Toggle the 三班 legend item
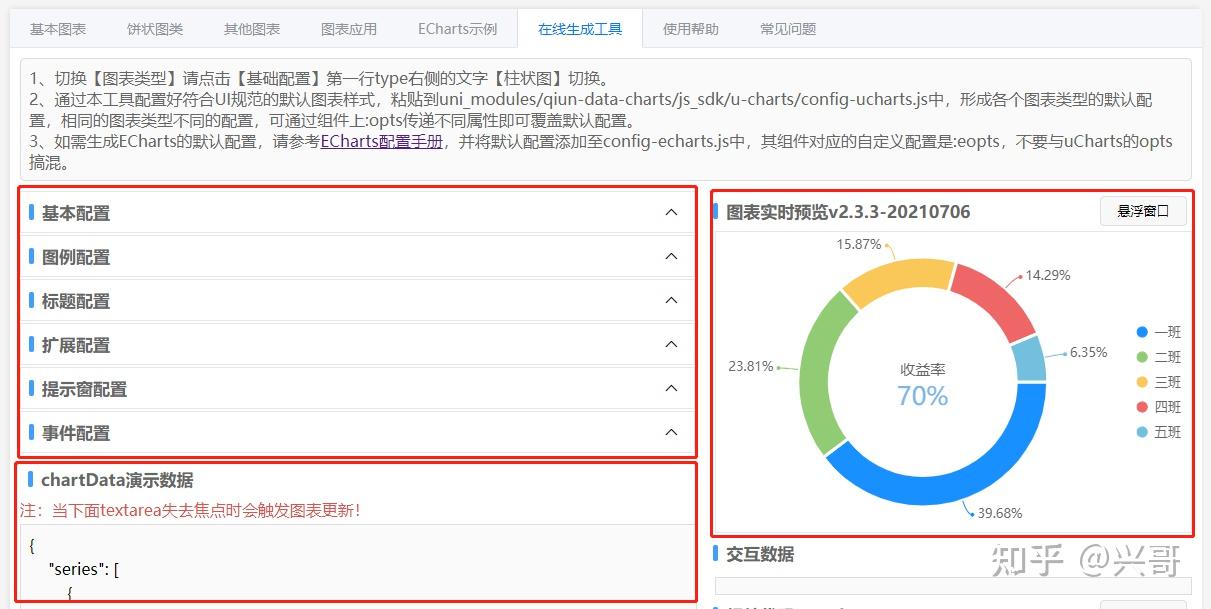This screenshot has width=1211, height=609. (x=1159, y=382)
